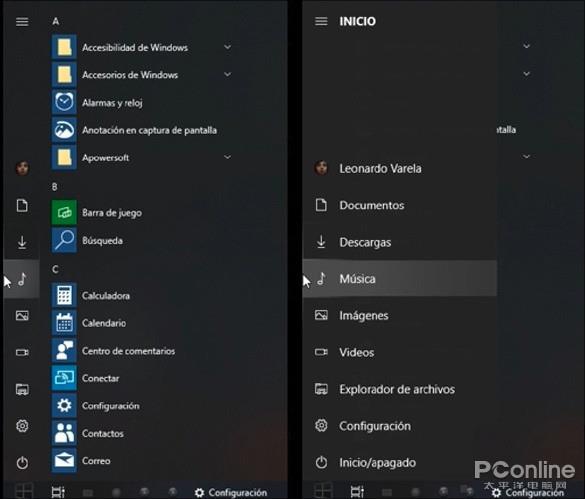Open File Explorer icon in the left sidebar

22,389
